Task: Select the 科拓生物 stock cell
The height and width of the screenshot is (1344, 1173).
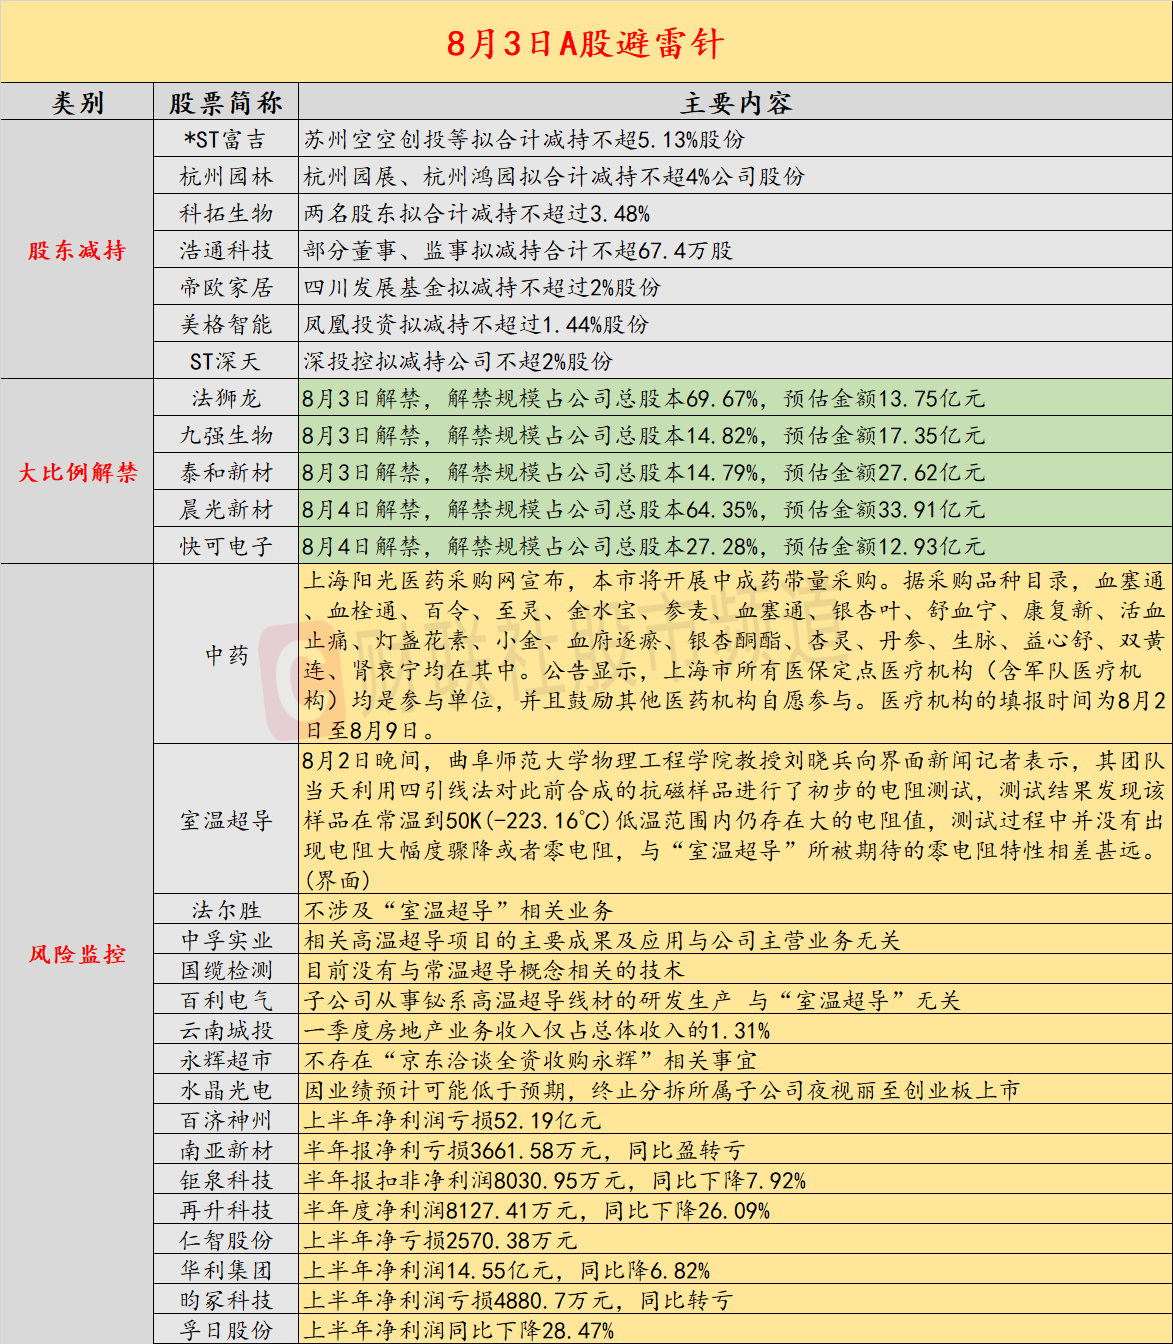Action: [x=226, y=214]
